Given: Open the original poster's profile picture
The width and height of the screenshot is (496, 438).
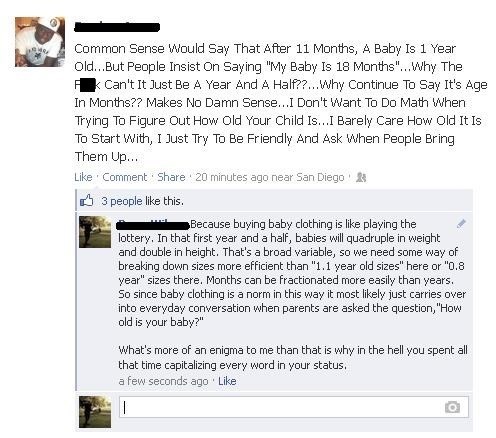Looking at the screenshot, I should 40,42.
